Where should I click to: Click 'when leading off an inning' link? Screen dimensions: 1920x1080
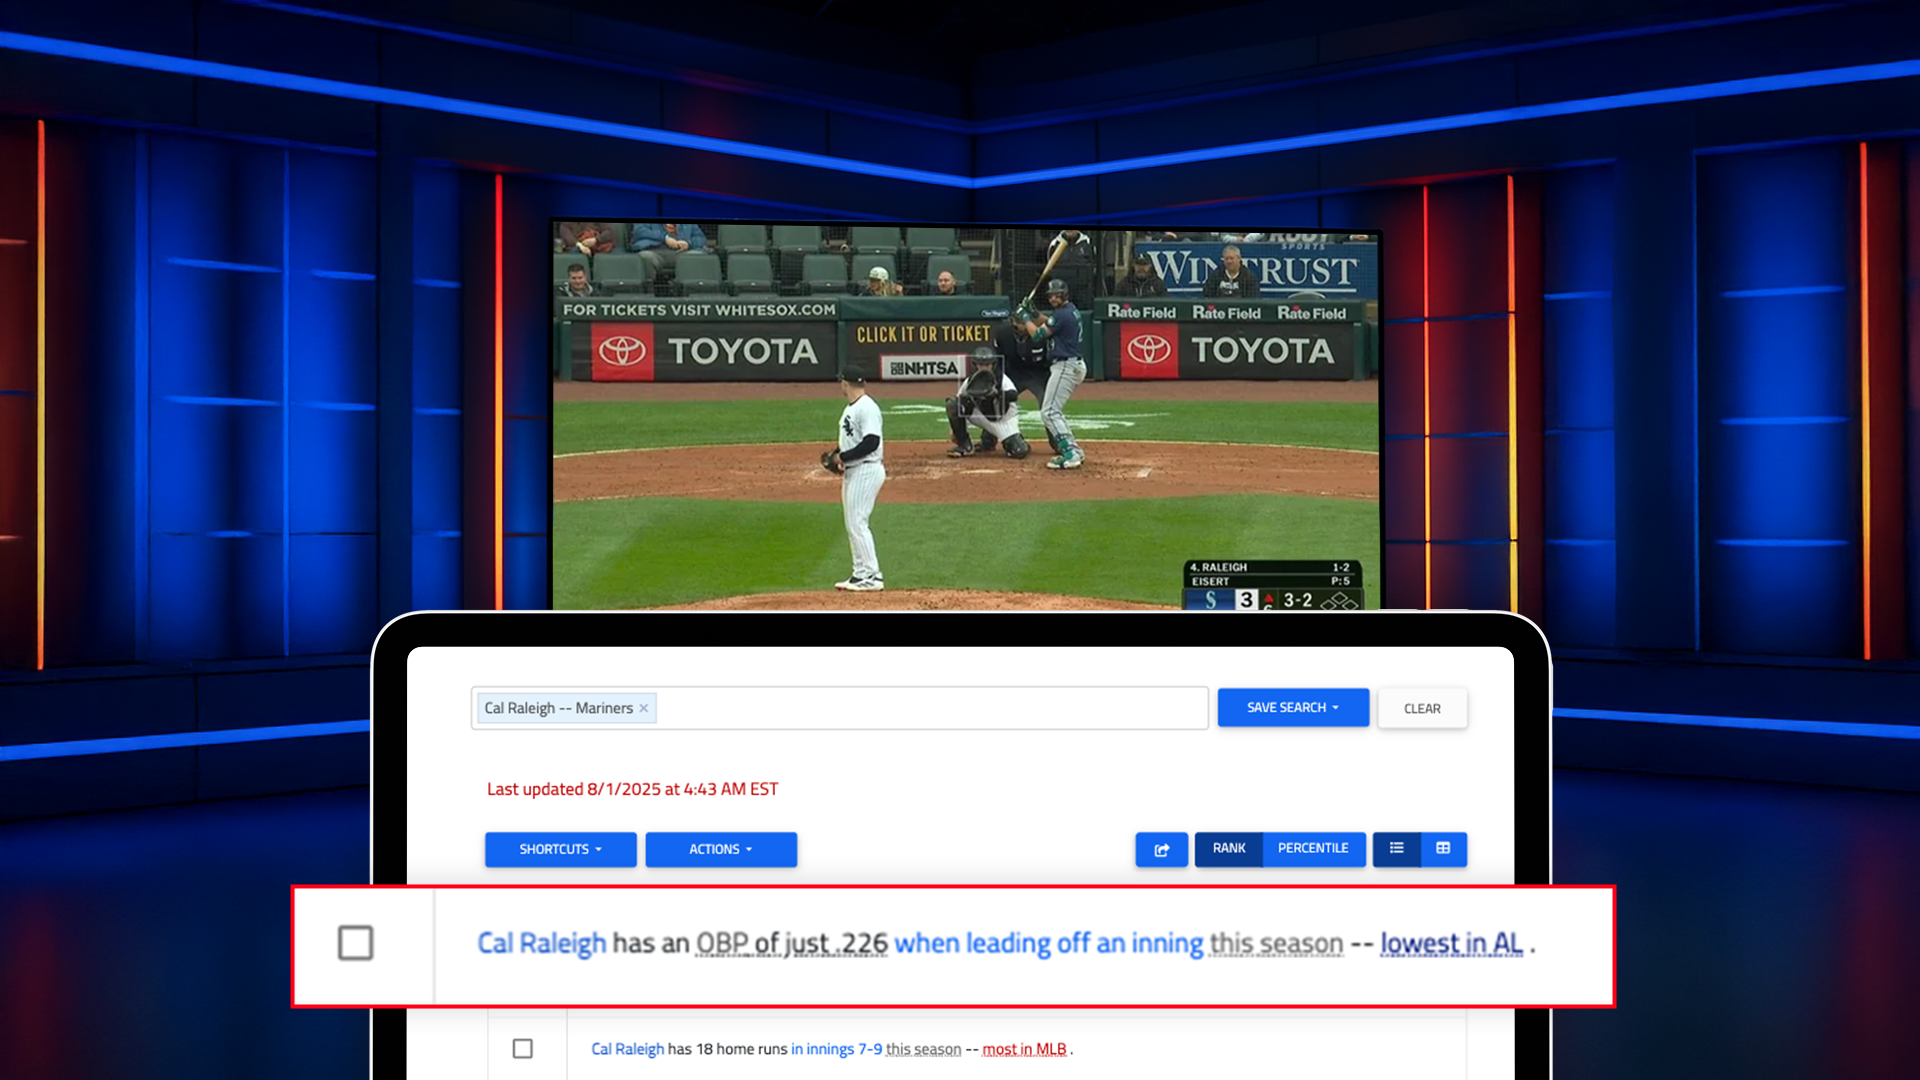[1048, 943]
